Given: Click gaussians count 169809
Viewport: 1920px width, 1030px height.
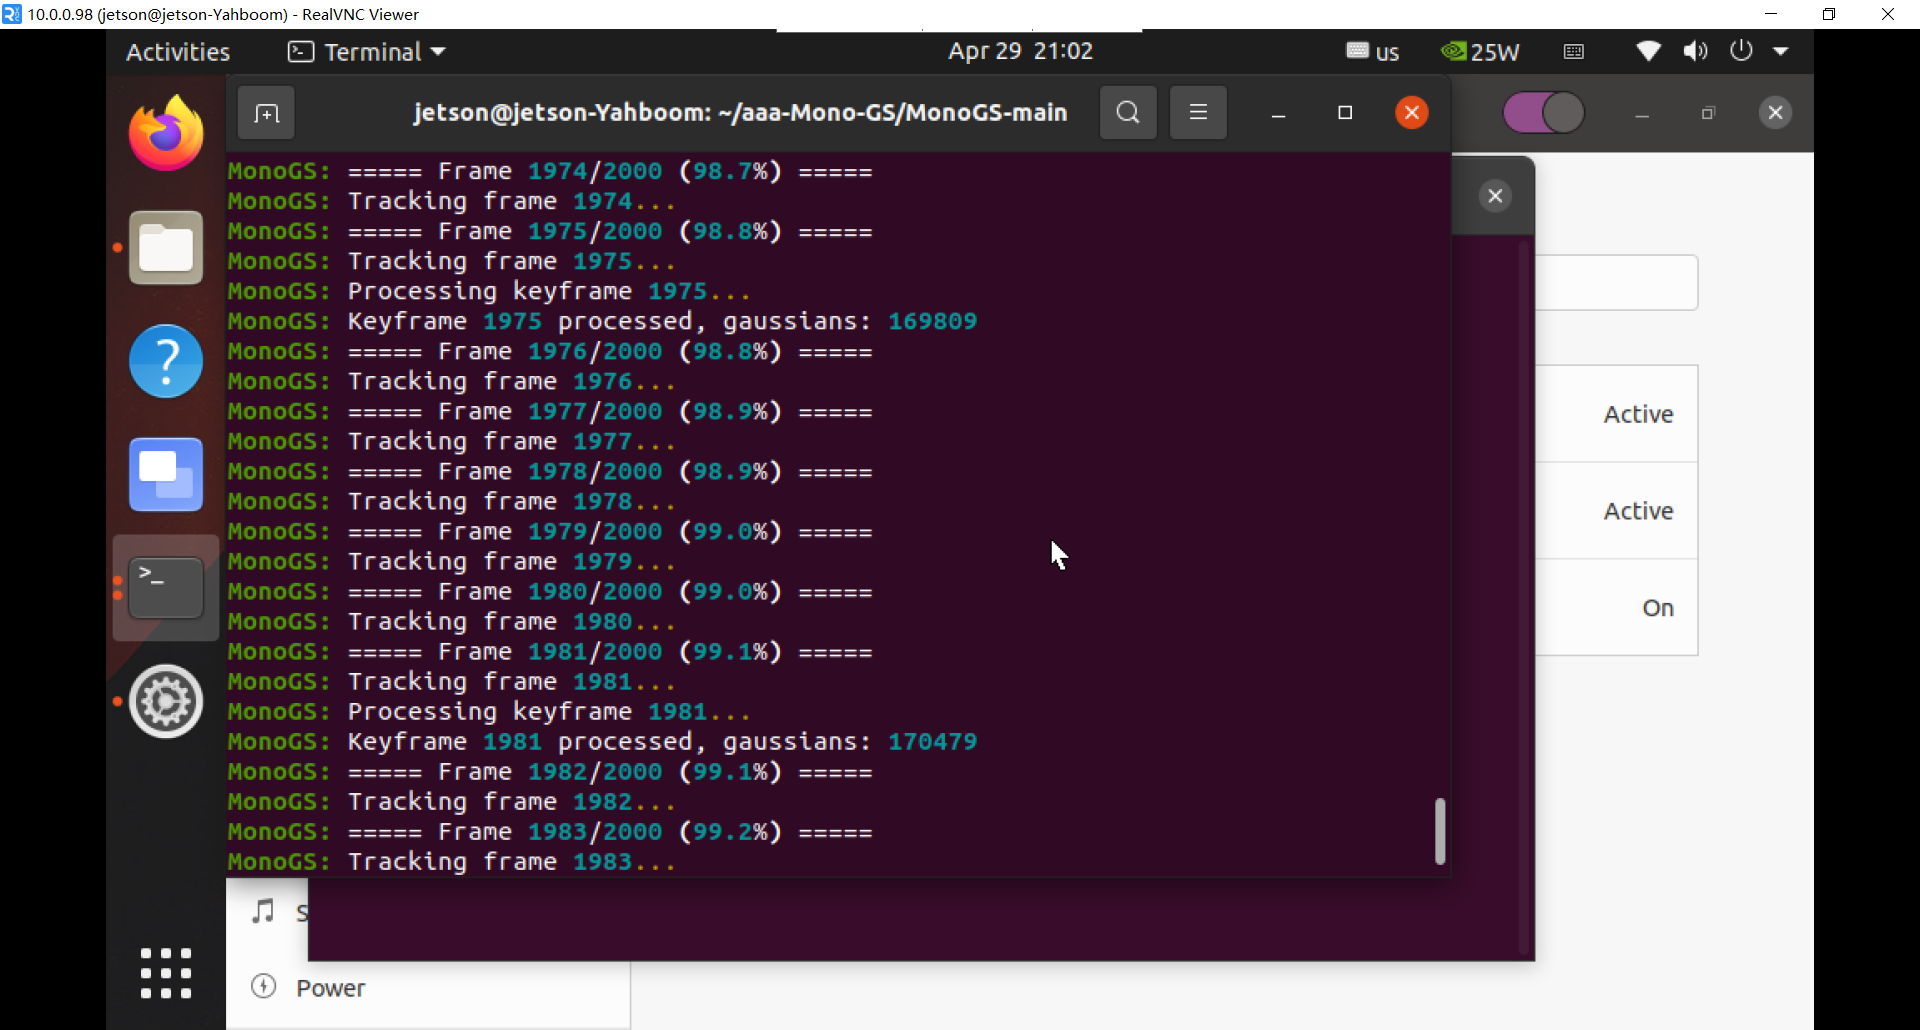Looking at the screenshot, I should point(932,322).
